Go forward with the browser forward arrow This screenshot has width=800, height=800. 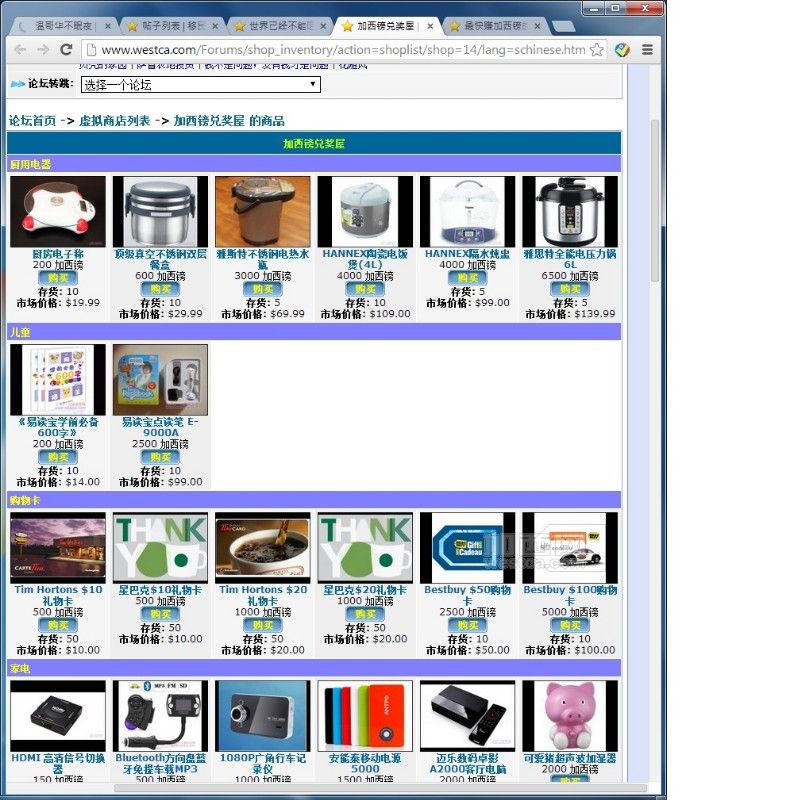43,49
